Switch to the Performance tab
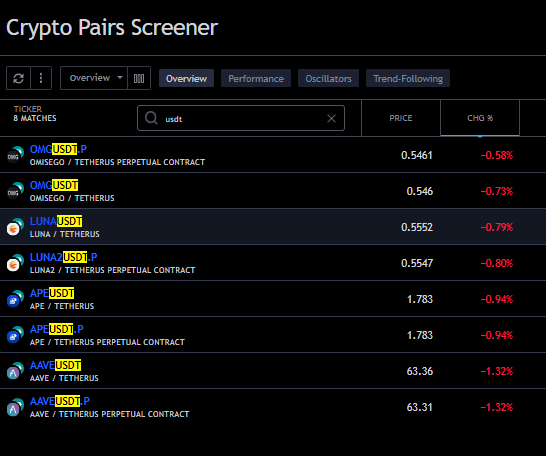 pyautogui.click(x=256, y=78)
